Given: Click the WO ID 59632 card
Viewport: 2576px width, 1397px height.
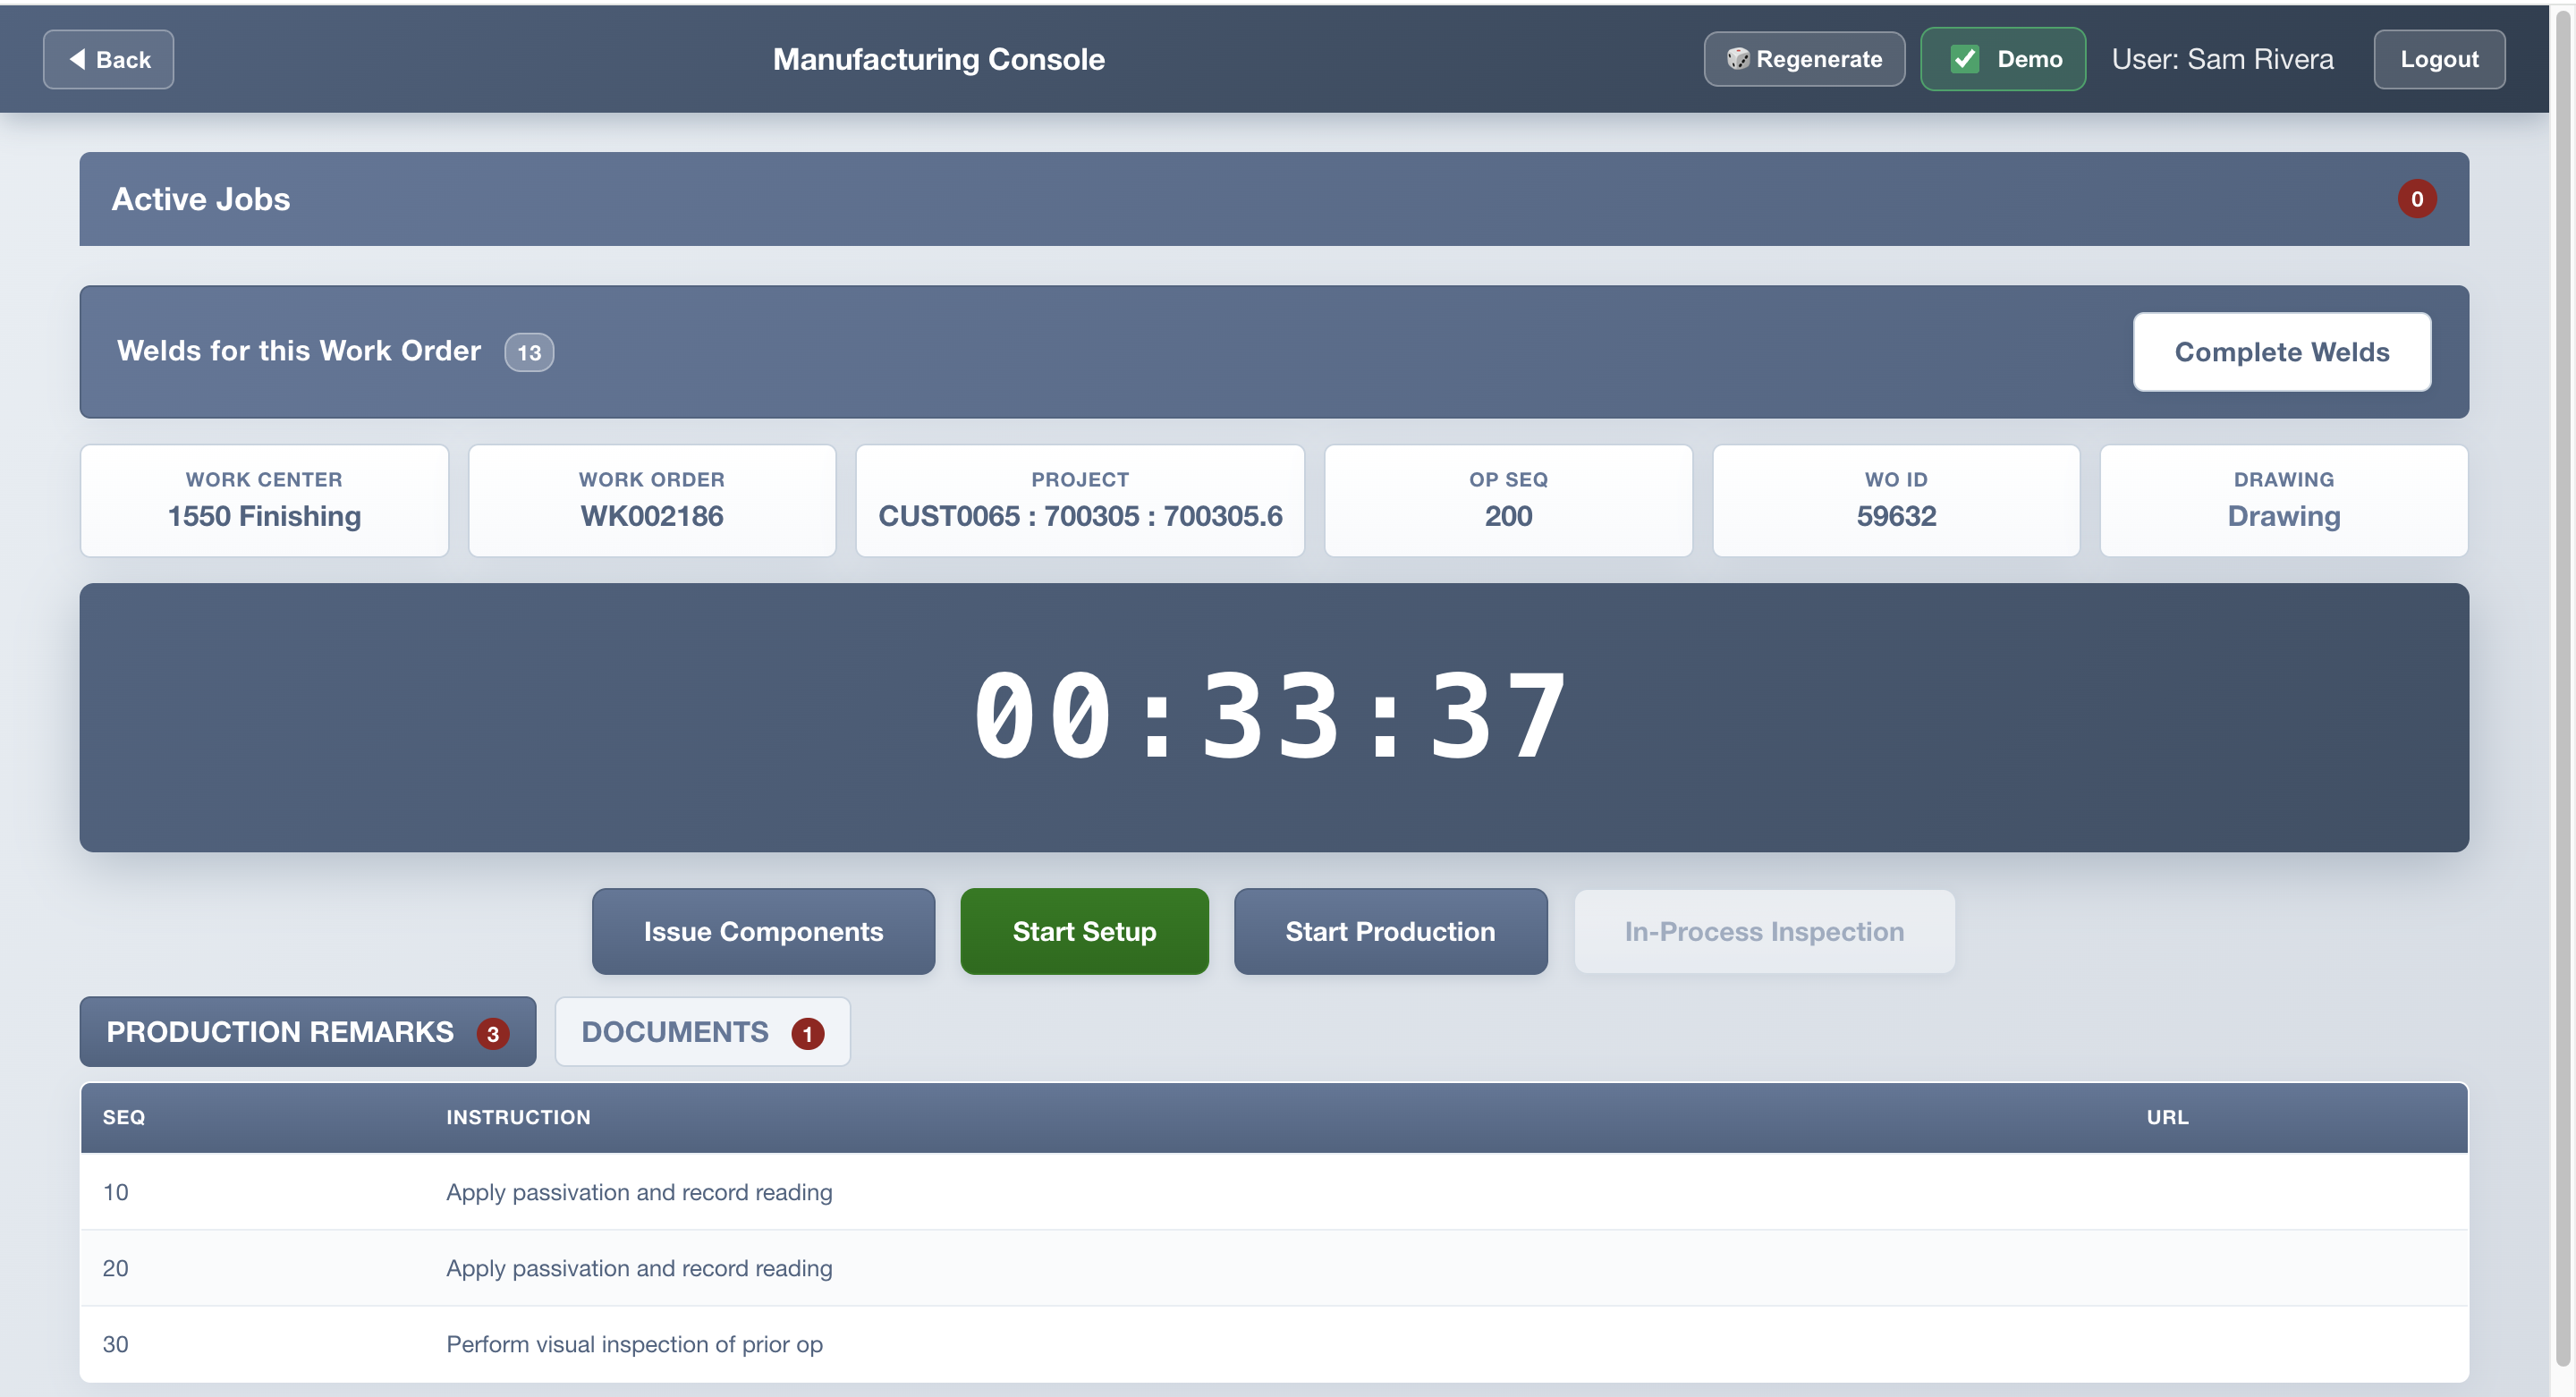Looking at the screenshot, I should point(1896,501).
